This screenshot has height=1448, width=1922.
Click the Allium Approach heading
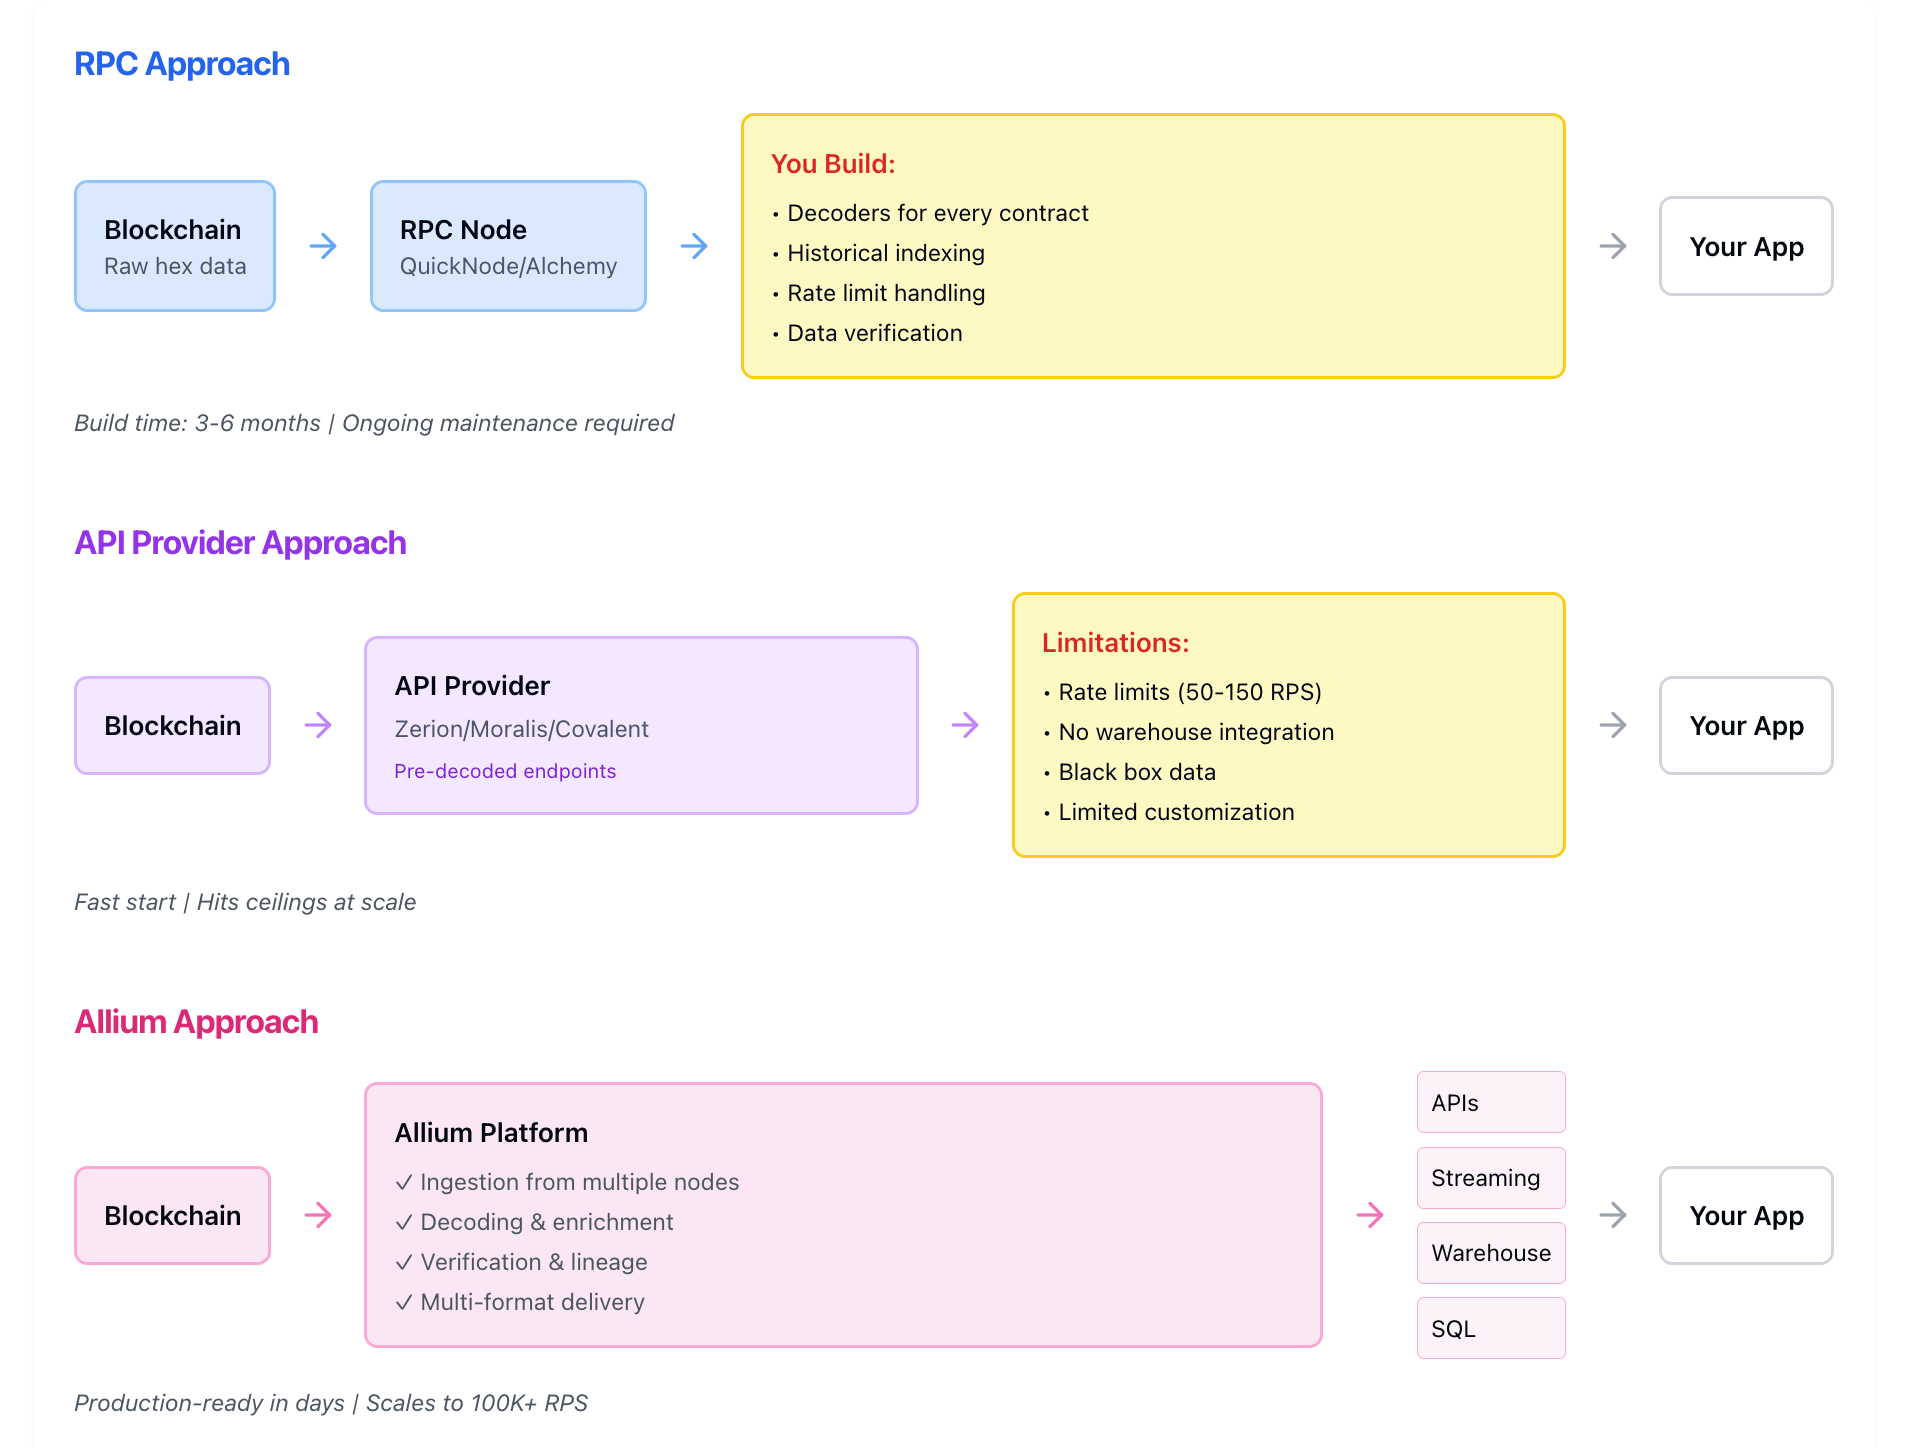tap(196, 1022)
